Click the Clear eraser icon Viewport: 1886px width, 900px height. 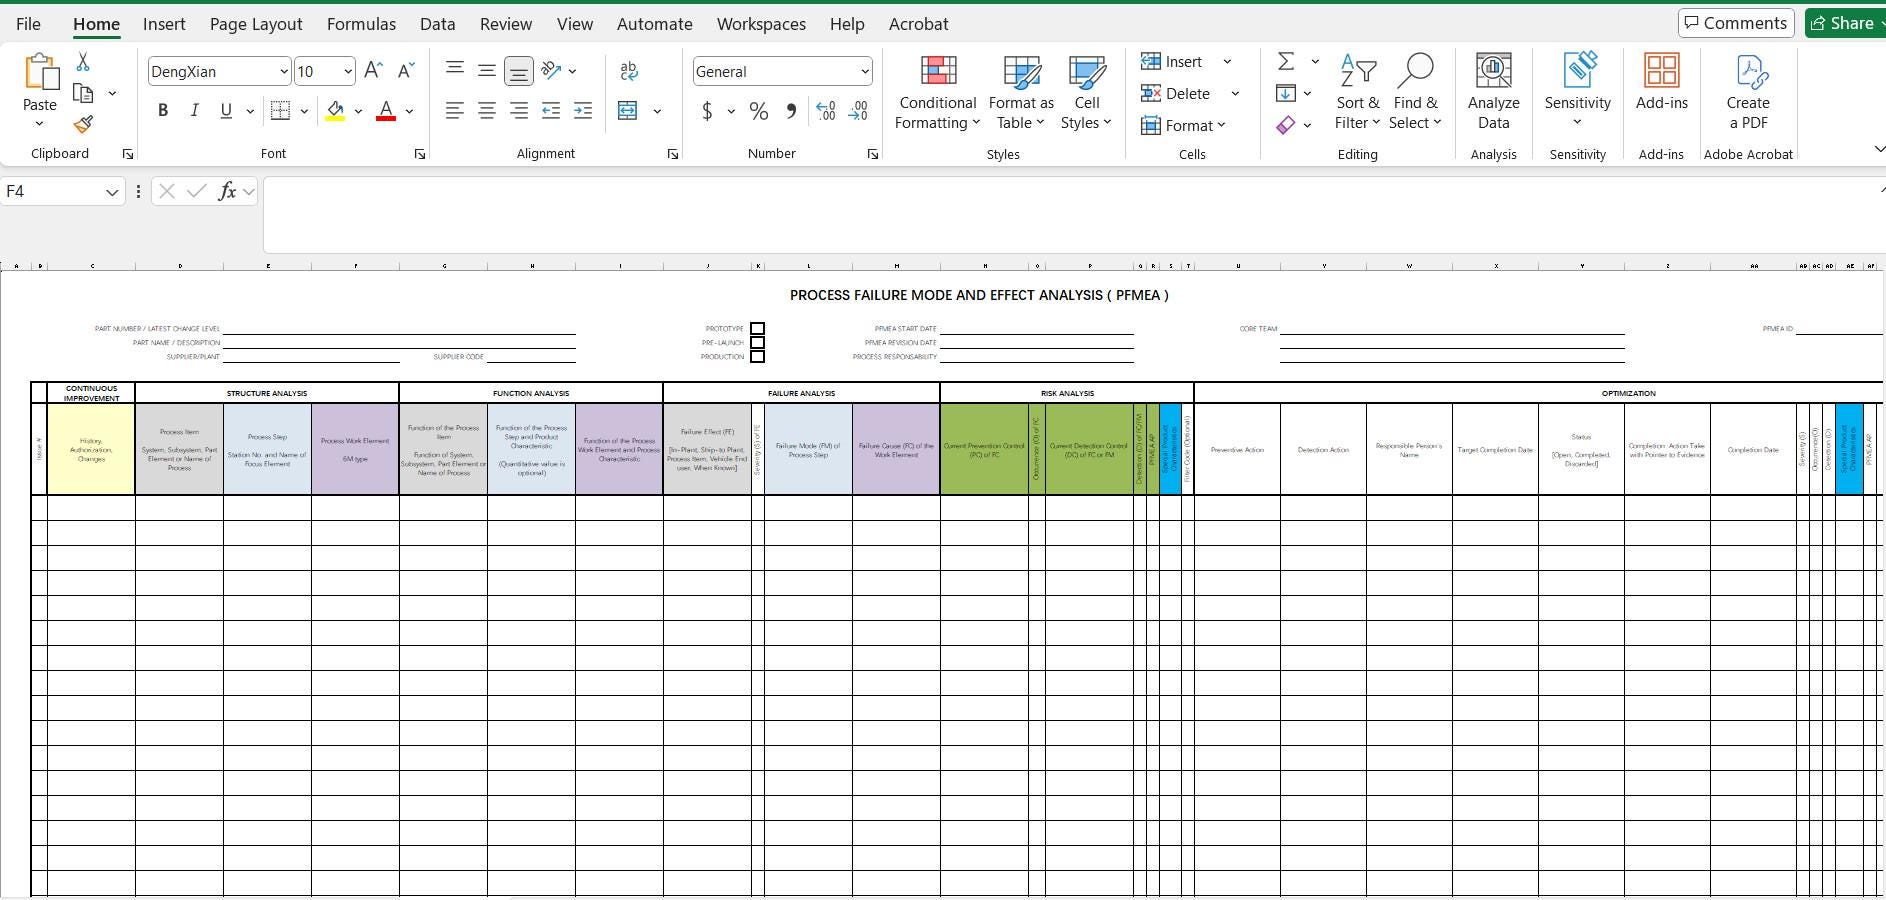tap(1286, 125)
